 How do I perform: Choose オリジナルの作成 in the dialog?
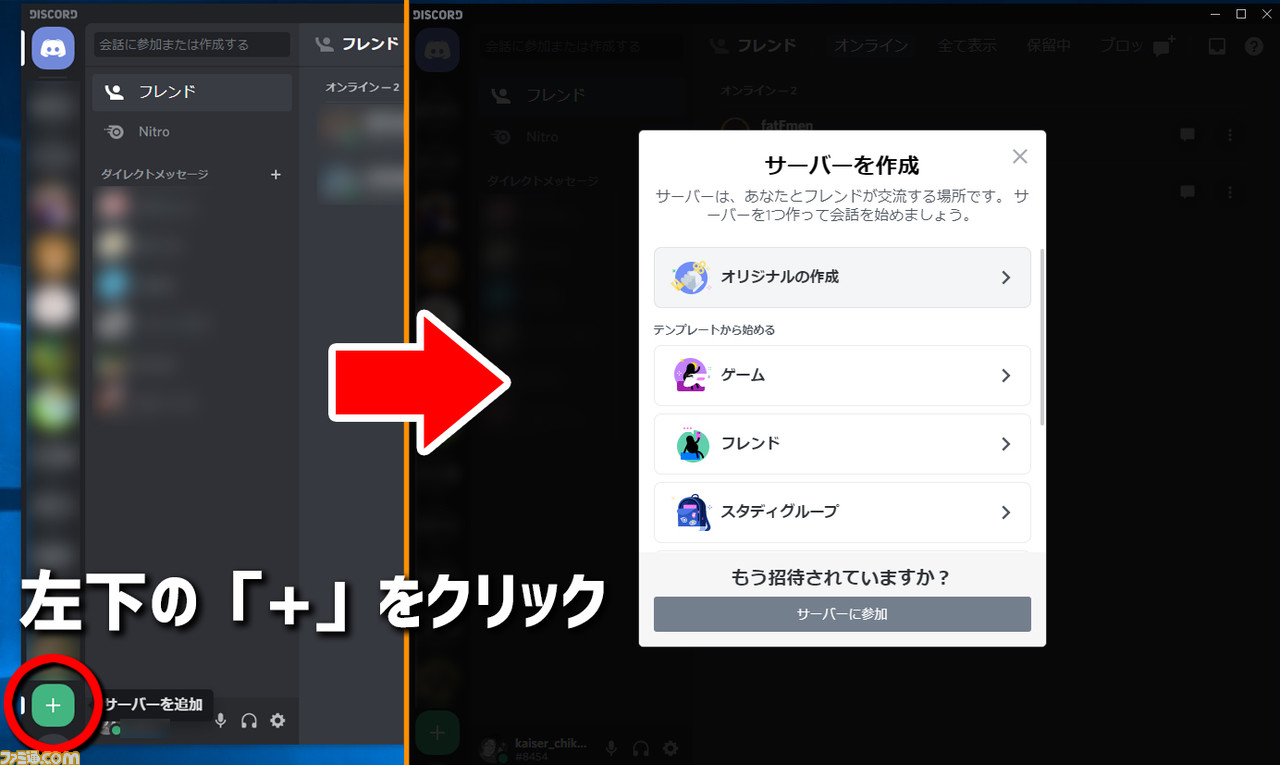(x=841, y=277)
